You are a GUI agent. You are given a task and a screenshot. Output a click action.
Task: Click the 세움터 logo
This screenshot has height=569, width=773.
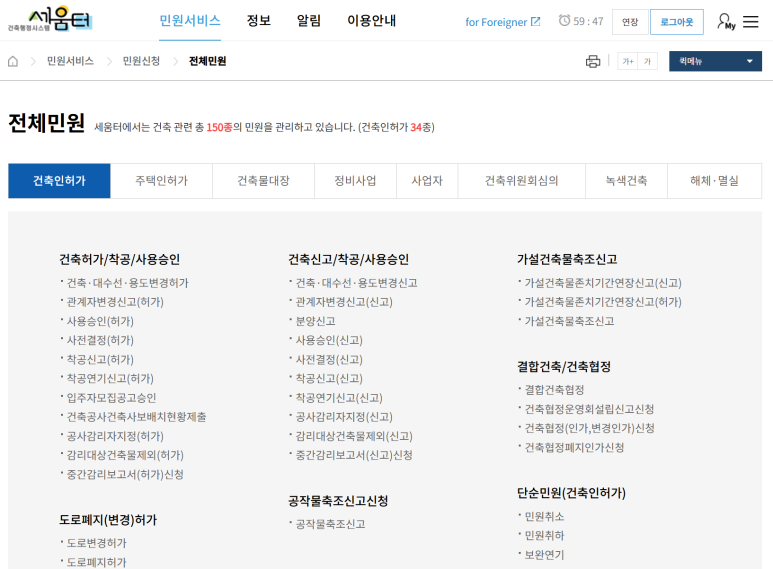(x=50, y=20)
